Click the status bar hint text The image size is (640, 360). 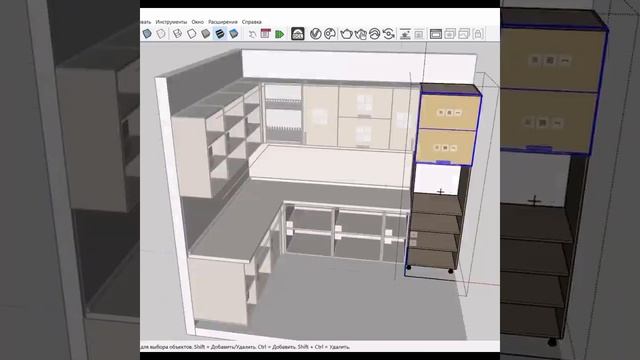point(245,347)
